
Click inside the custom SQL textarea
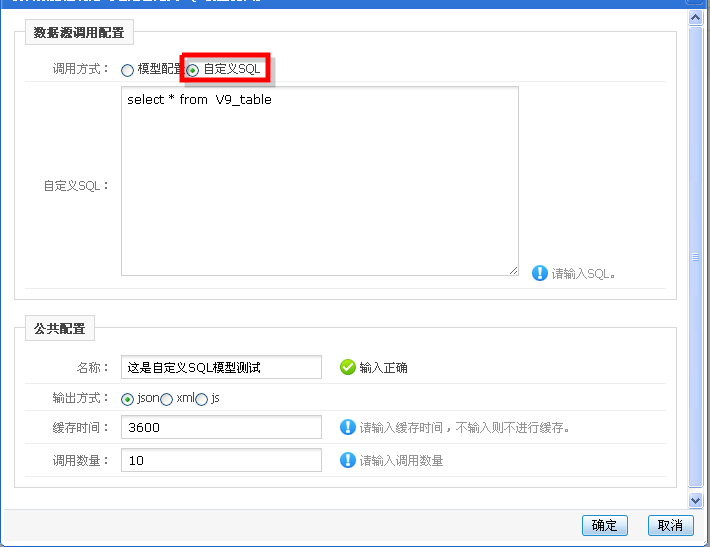pyautogui.click(x=320, y=181)
